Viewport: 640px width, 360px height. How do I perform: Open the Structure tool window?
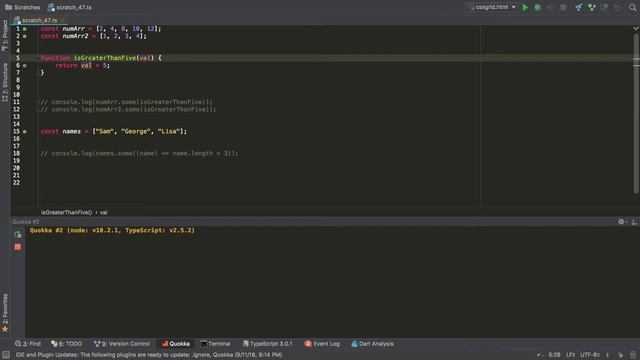[x=5, y=82]
